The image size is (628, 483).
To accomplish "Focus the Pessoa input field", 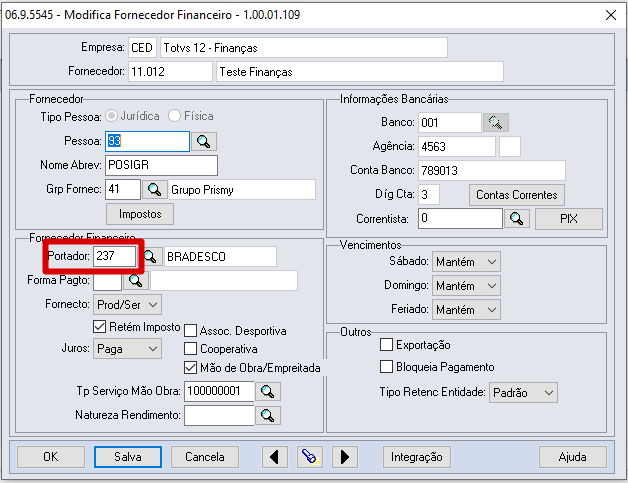I will tap(147, 141).
